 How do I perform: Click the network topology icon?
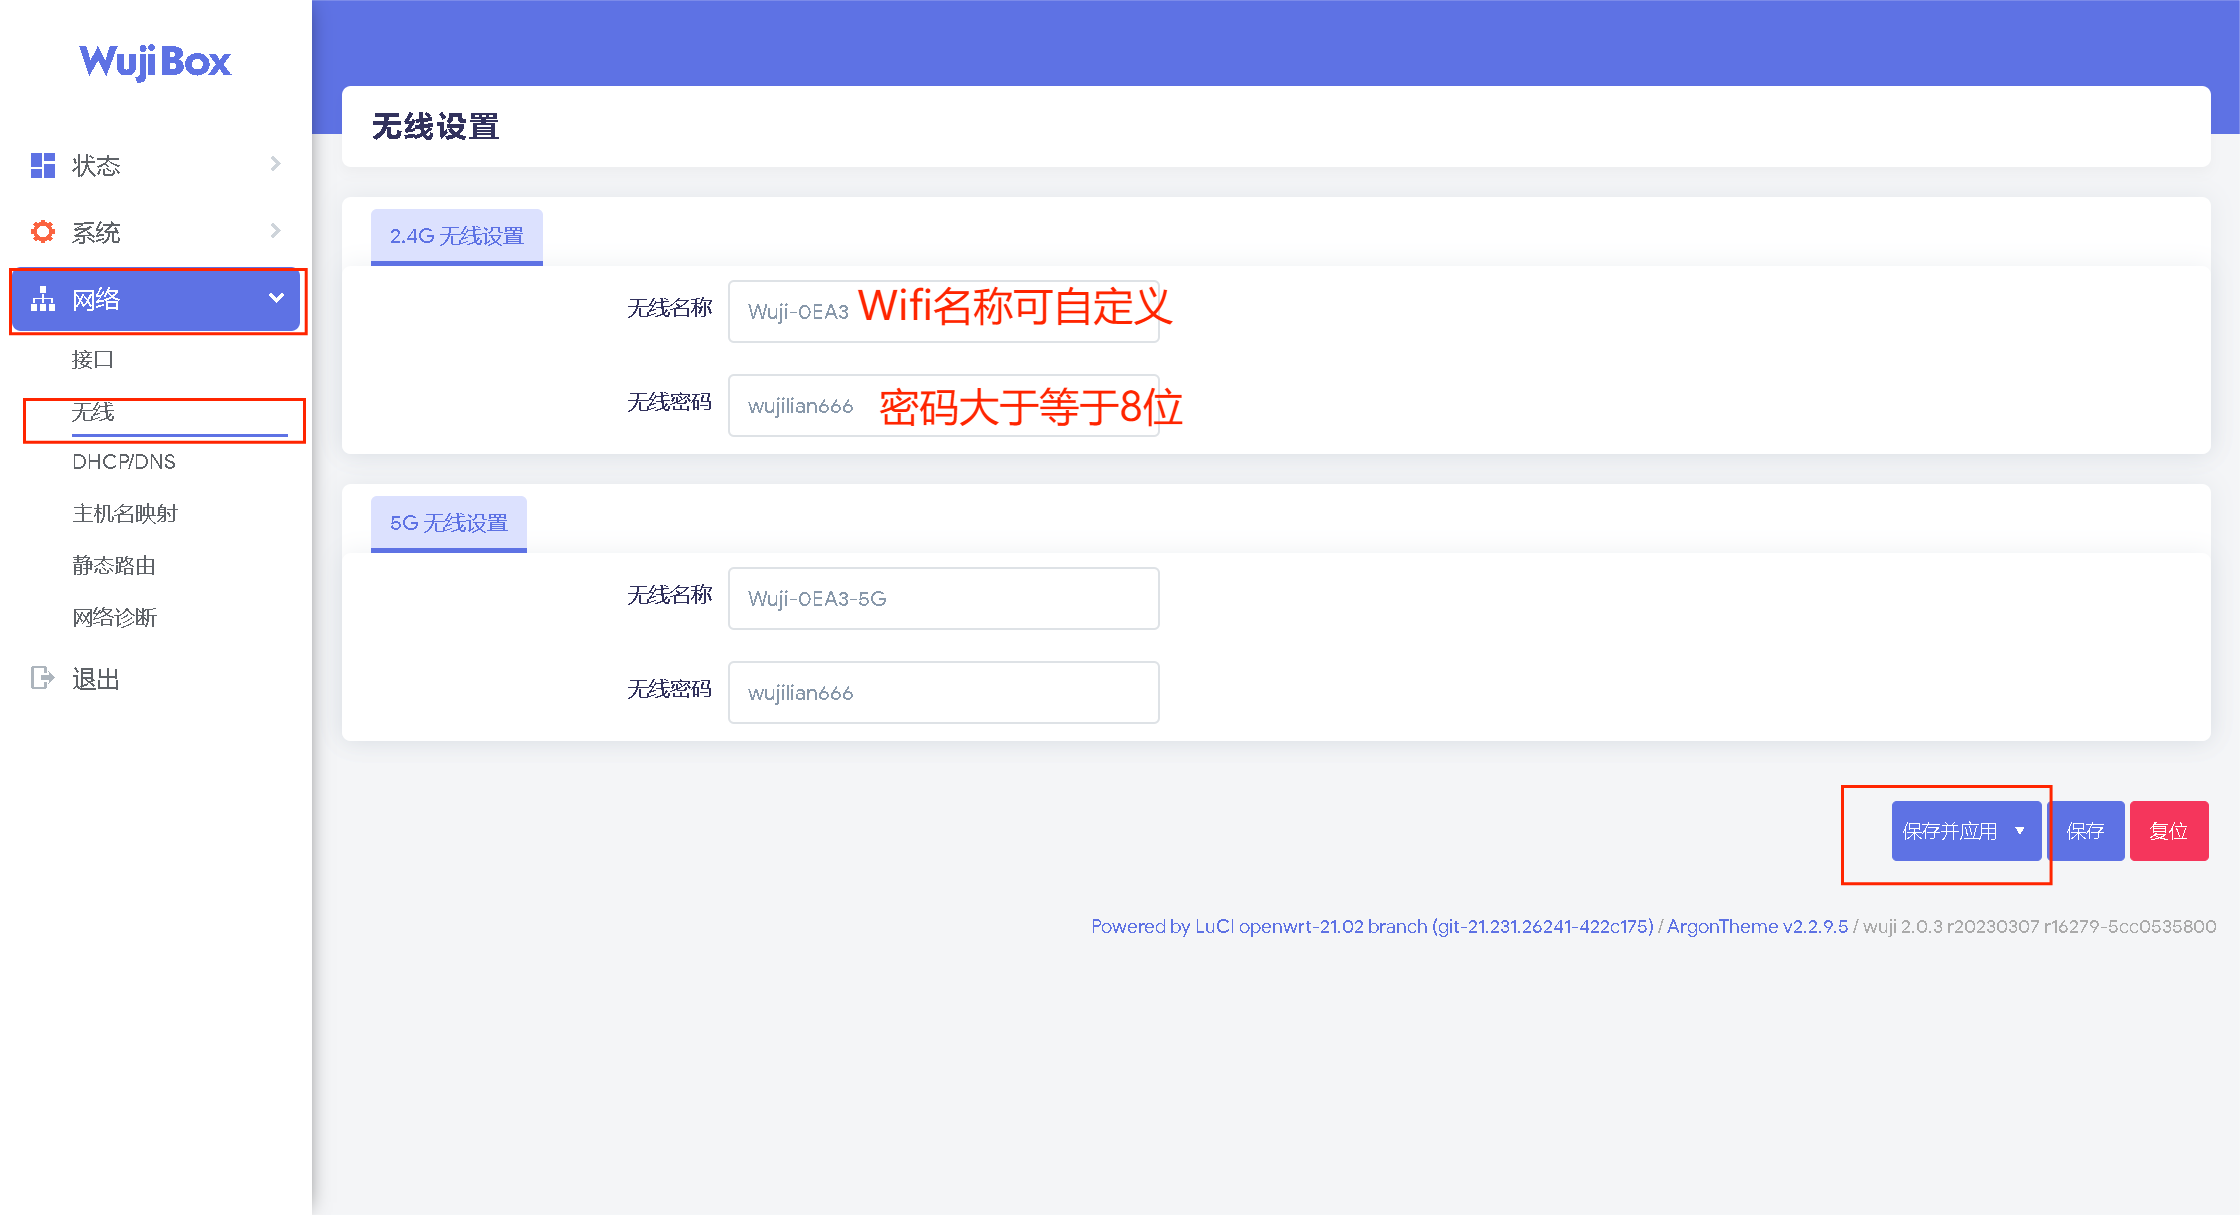tap(43, 299)
